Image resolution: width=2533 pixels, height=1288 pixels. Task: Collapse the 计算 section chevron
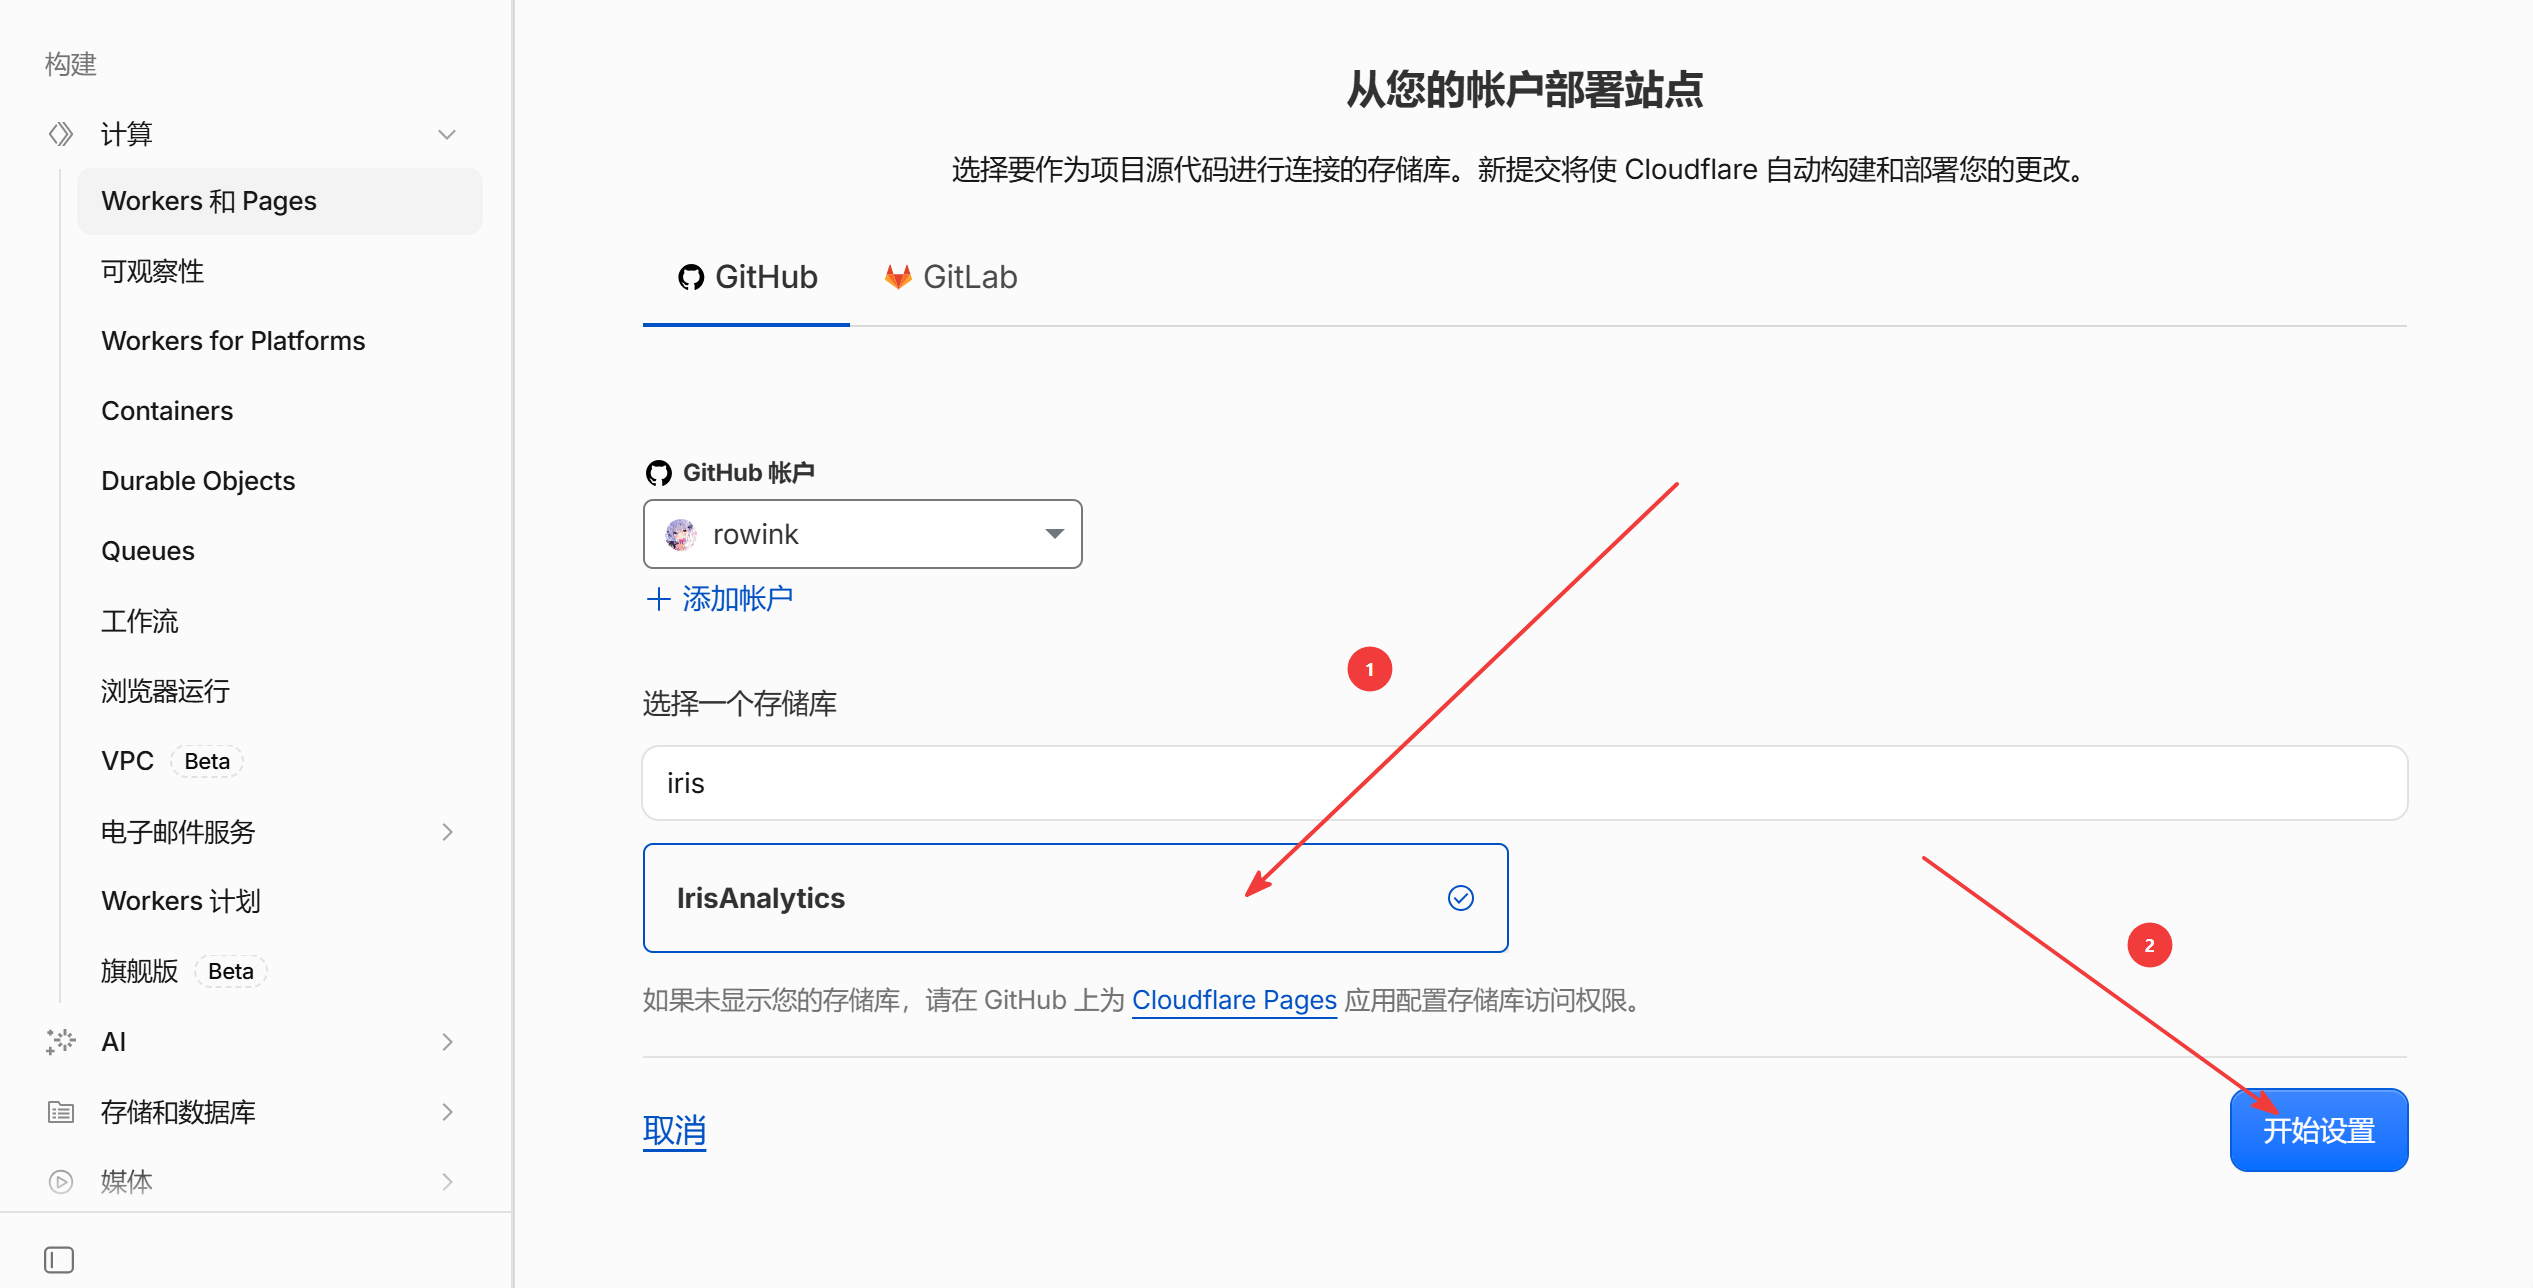[x=447, y=134]
